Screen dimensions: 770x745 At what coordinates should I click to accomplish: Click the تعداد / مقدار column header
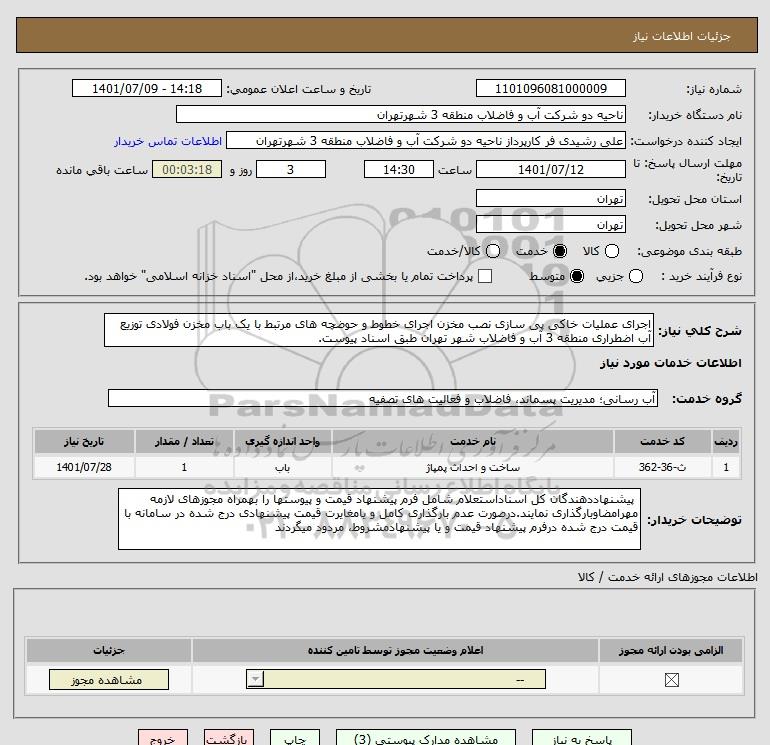click(x=184, y=441)
